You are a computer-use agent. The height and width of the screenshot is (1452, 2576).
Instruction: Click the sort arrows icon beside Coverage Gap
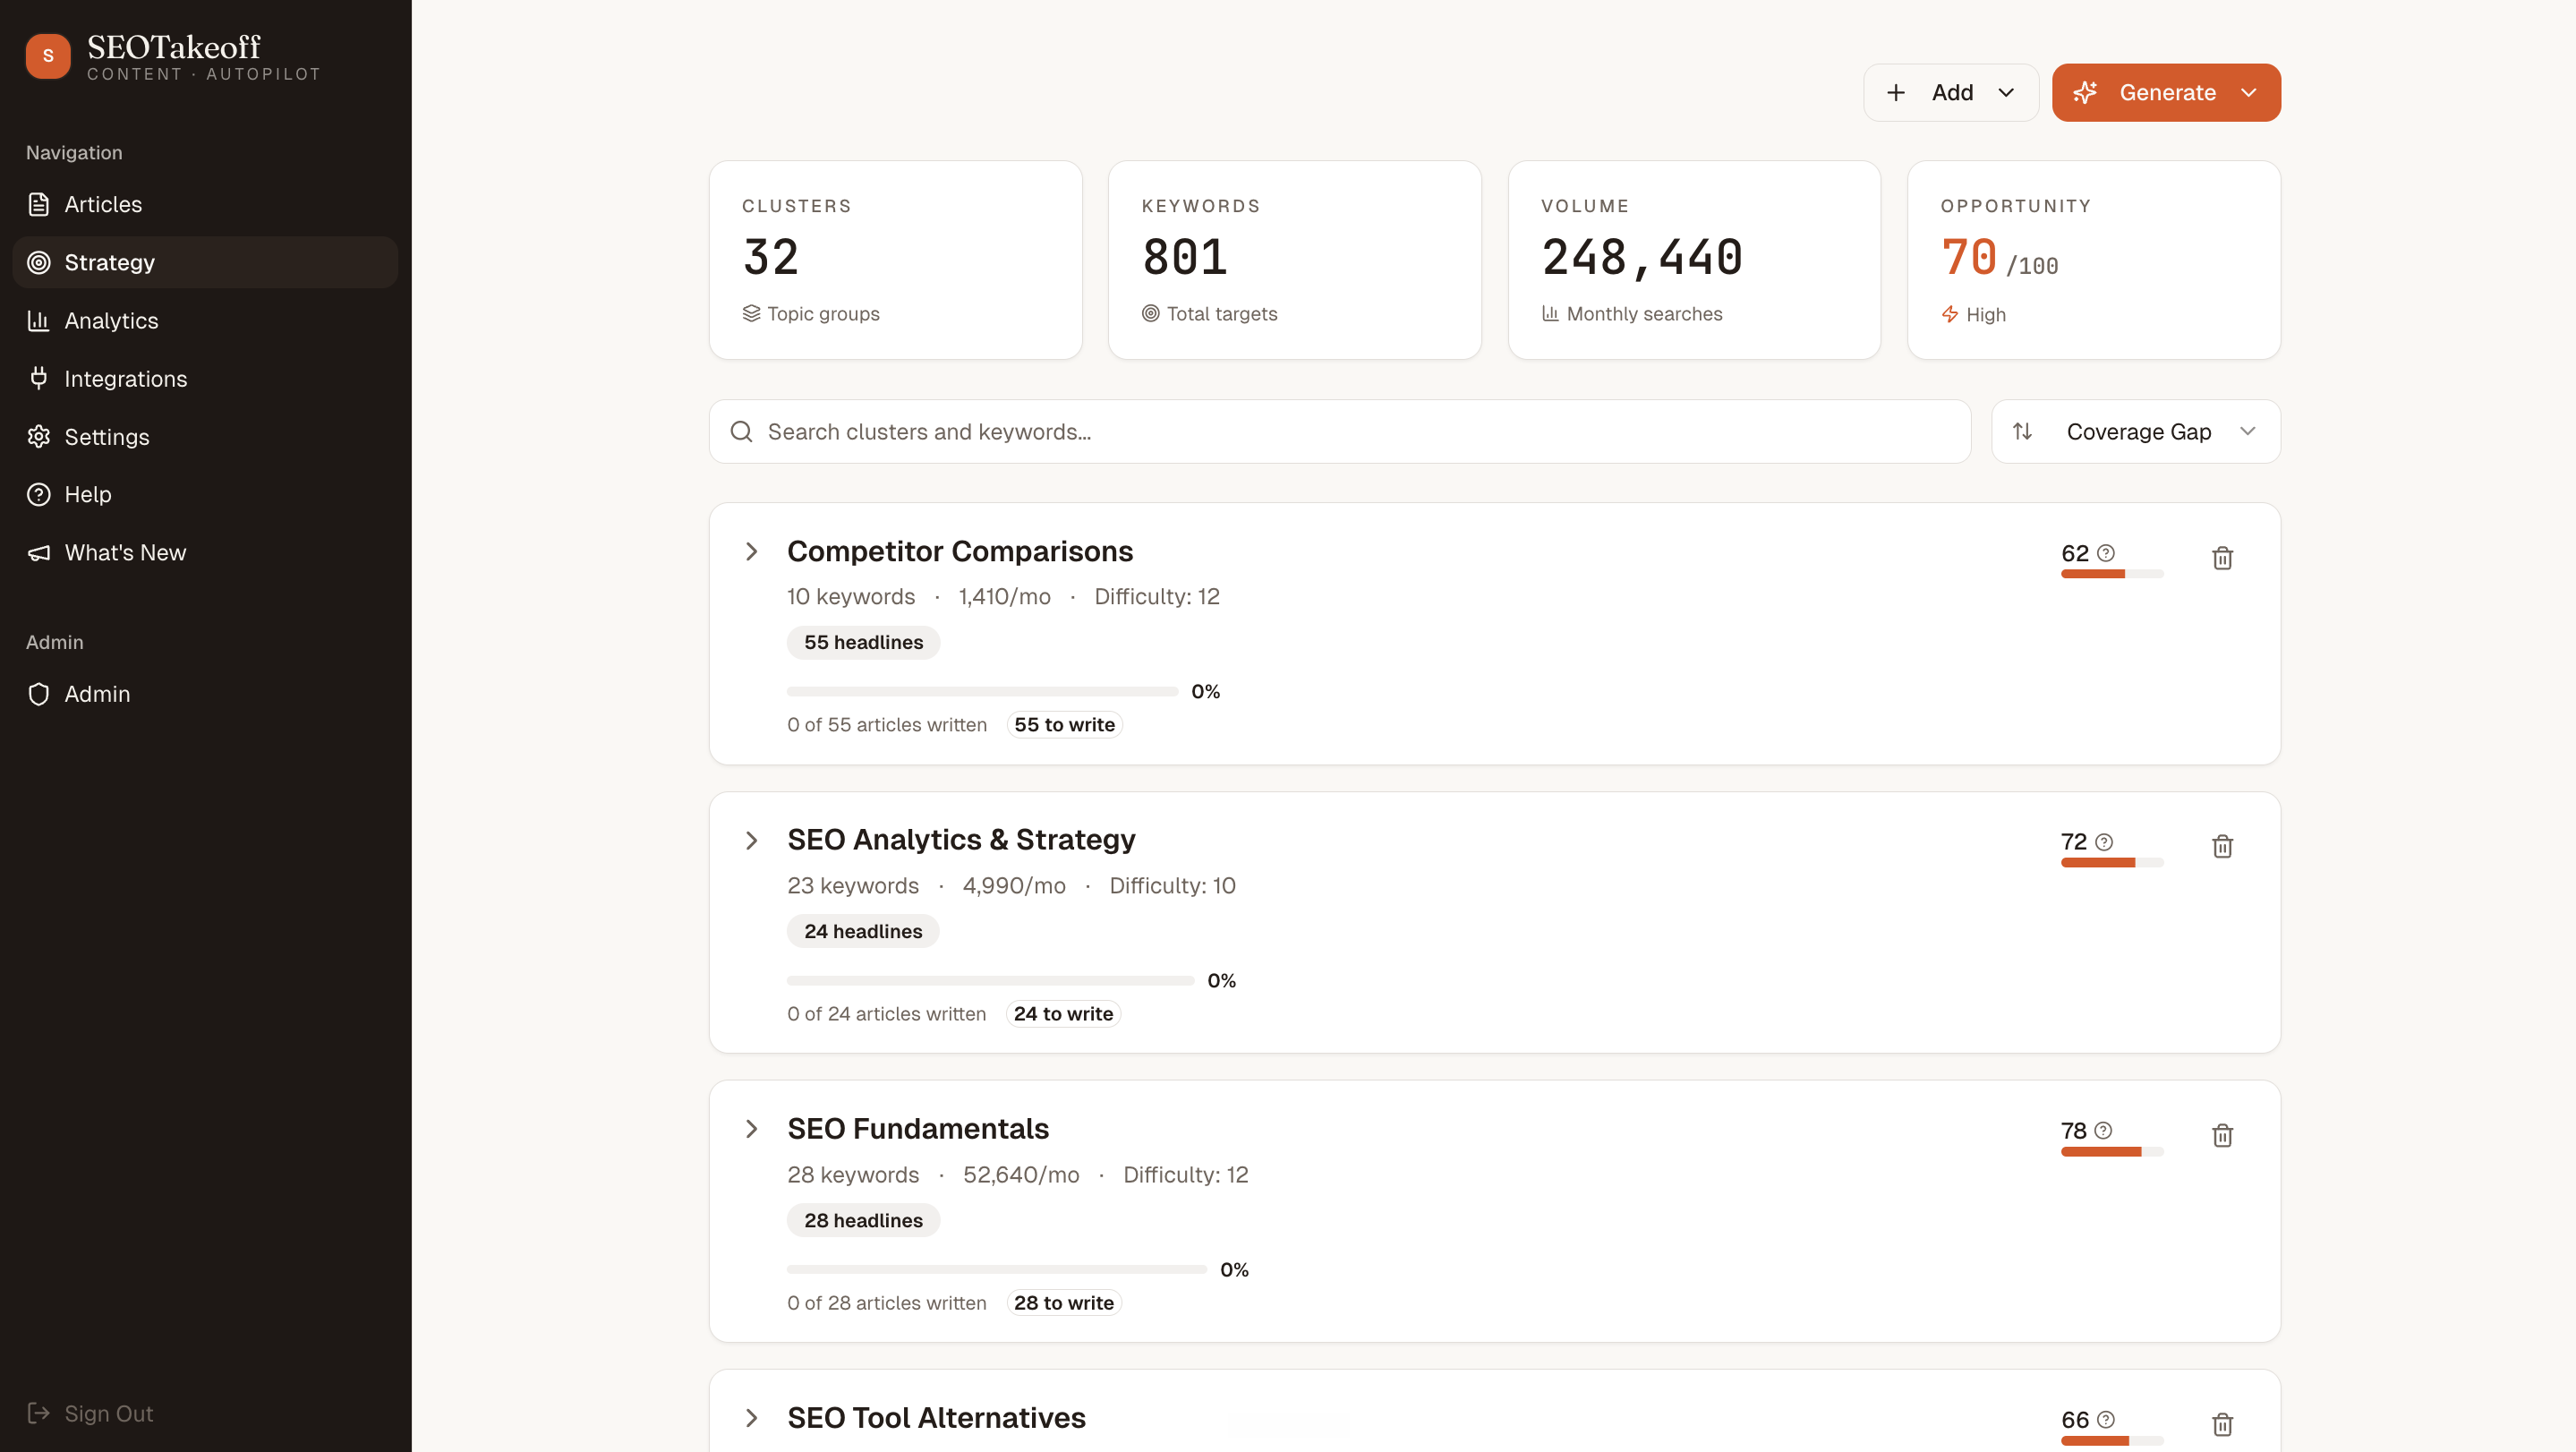2022,431
